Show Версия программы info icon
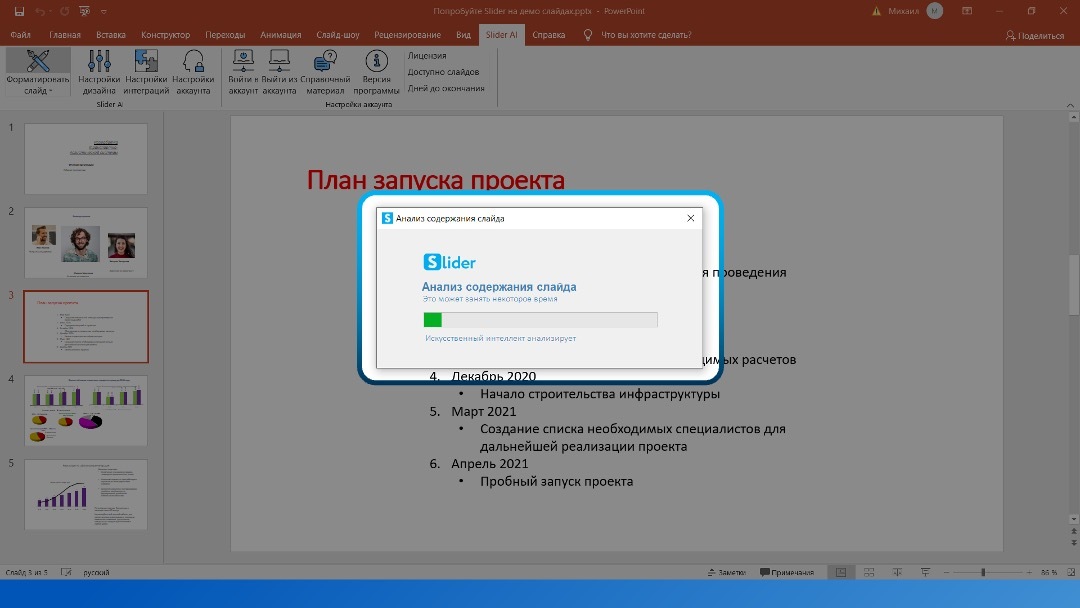This screenshot has height=608, width=1080. (376, 62)
